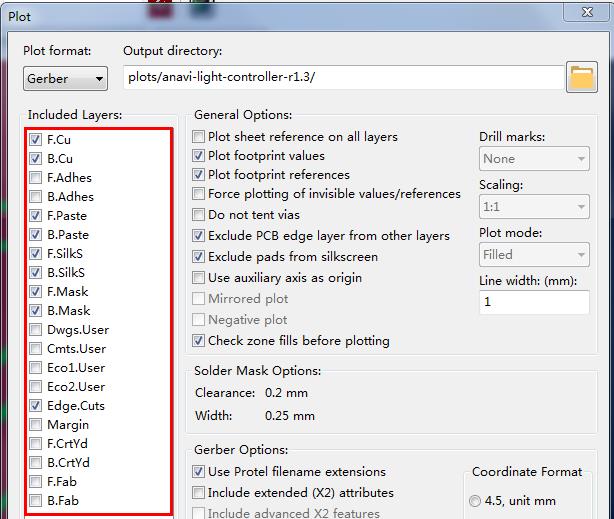Enable the F.Adhes layer checkbox
Viewport: 614px width, 519px height.
point(35,177)
